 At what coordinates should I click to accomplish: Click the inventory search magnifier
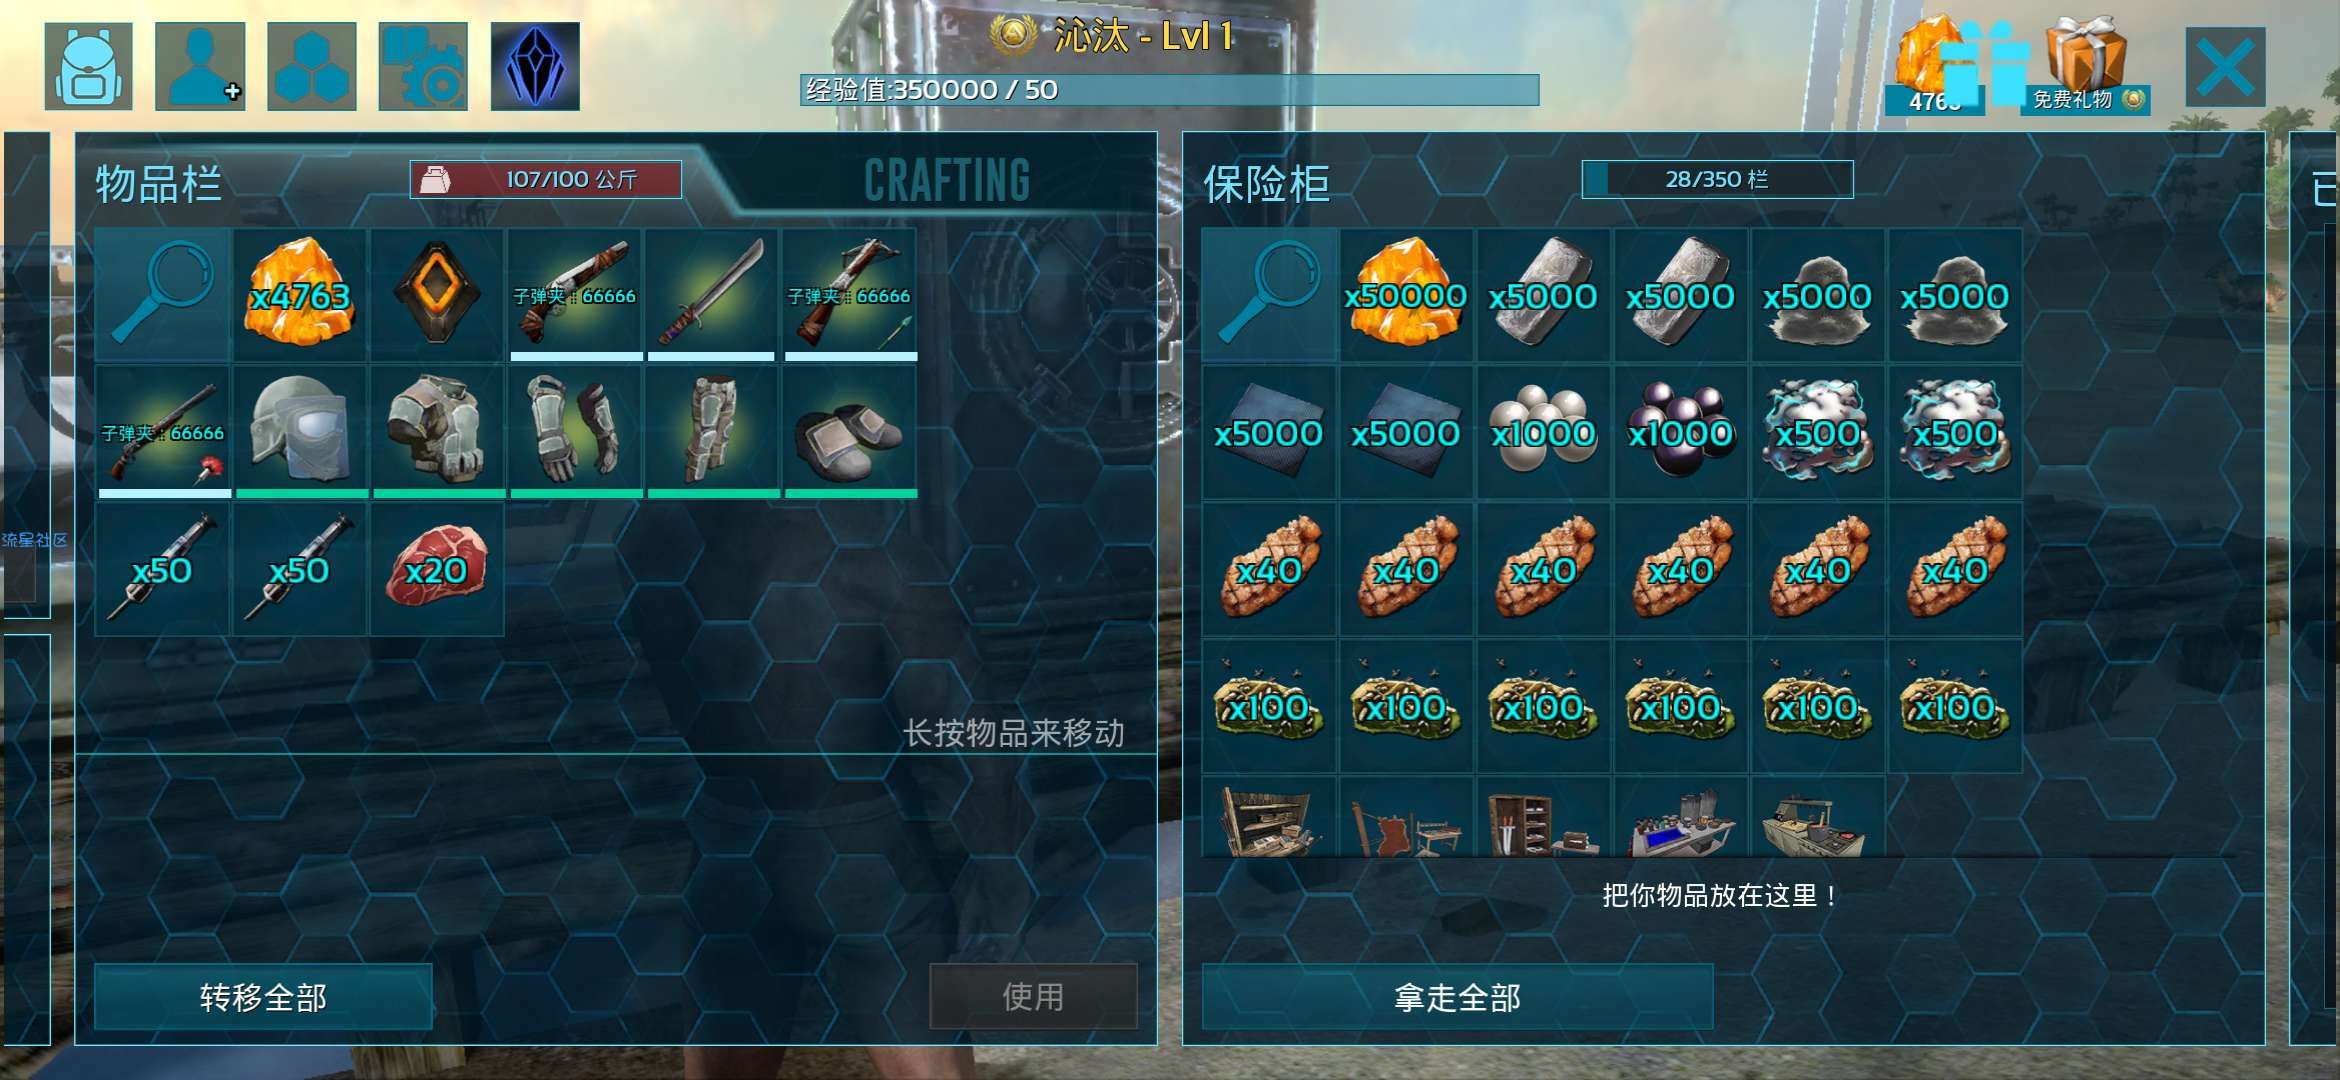[163, 295]
